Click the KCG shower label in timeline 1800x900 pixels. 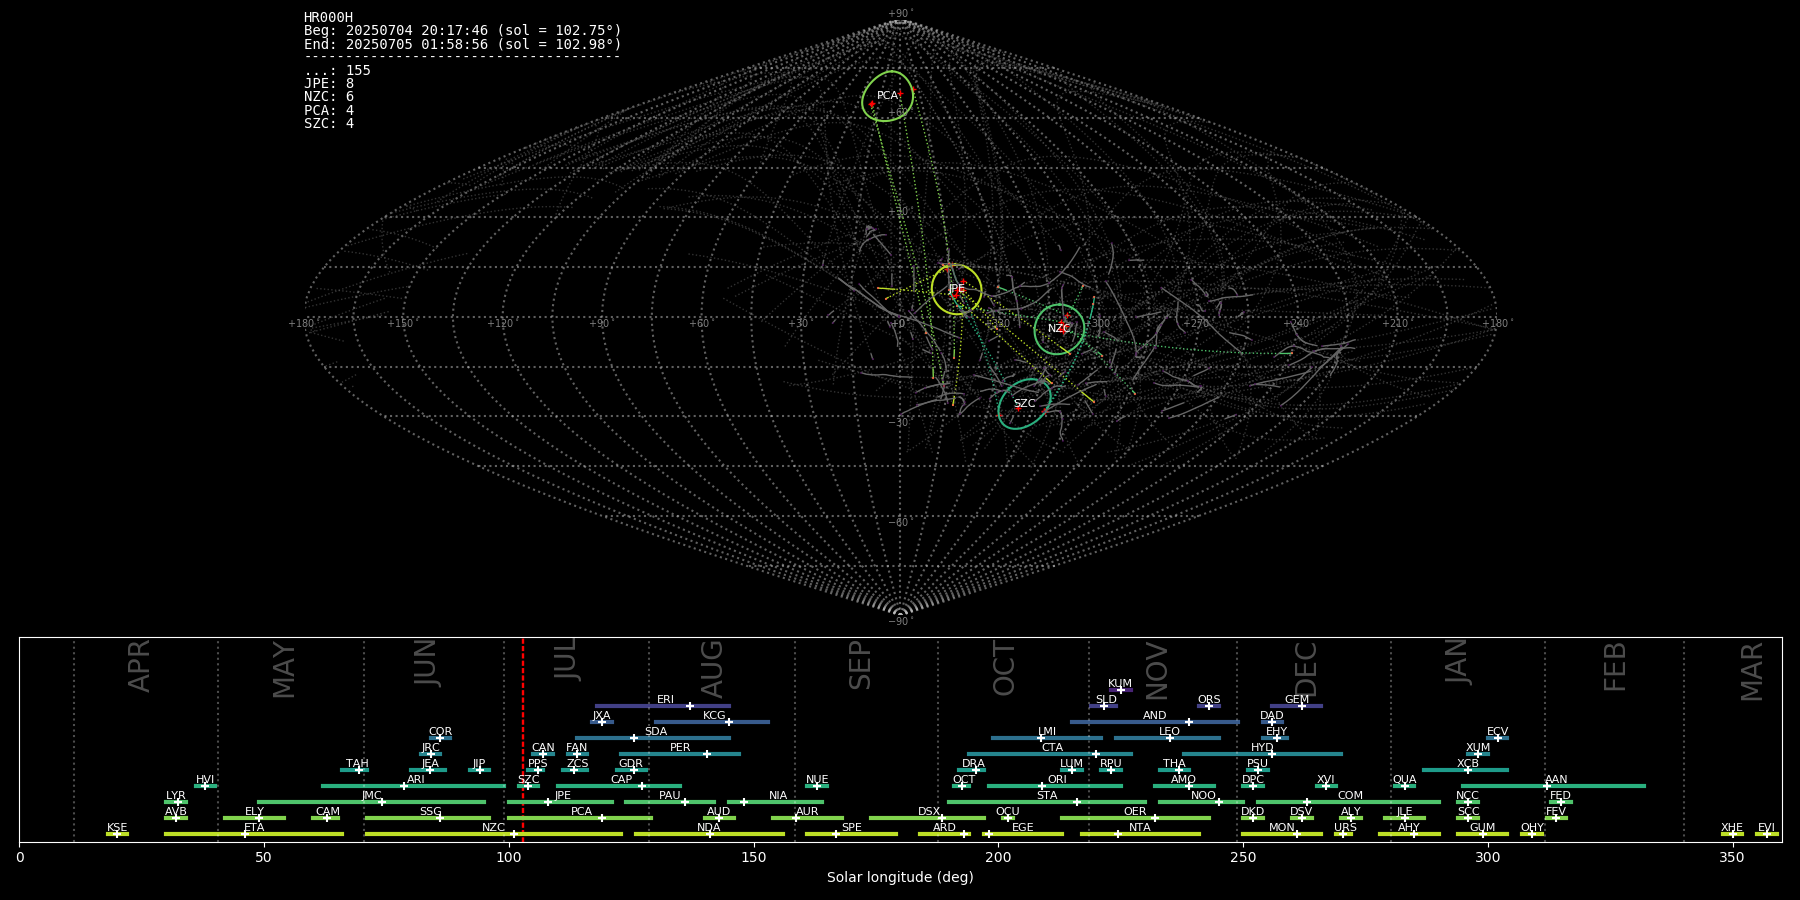714,716
